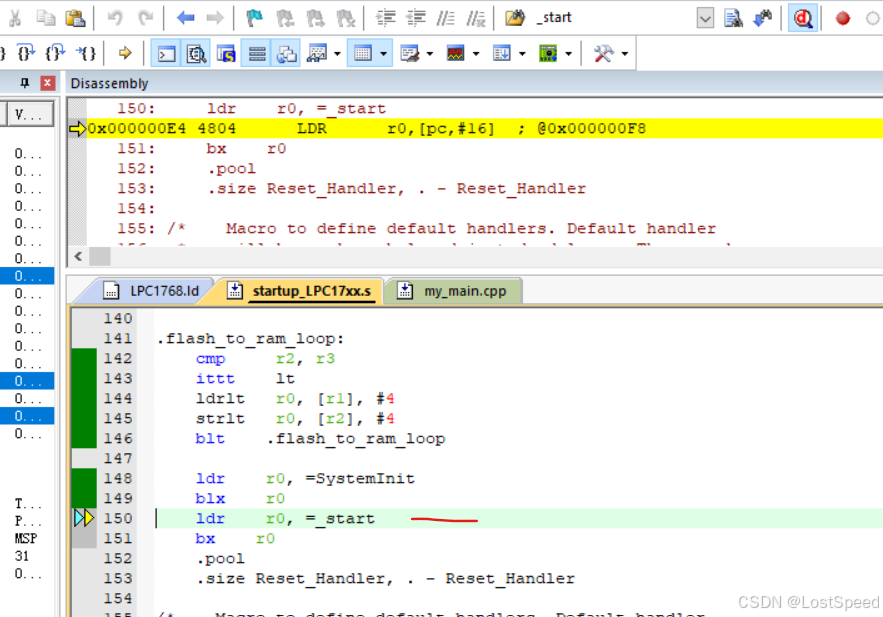Screen dimensions: 883x617
Task: Expand the Serial Windows dropdown arrow
Action: 430,54
